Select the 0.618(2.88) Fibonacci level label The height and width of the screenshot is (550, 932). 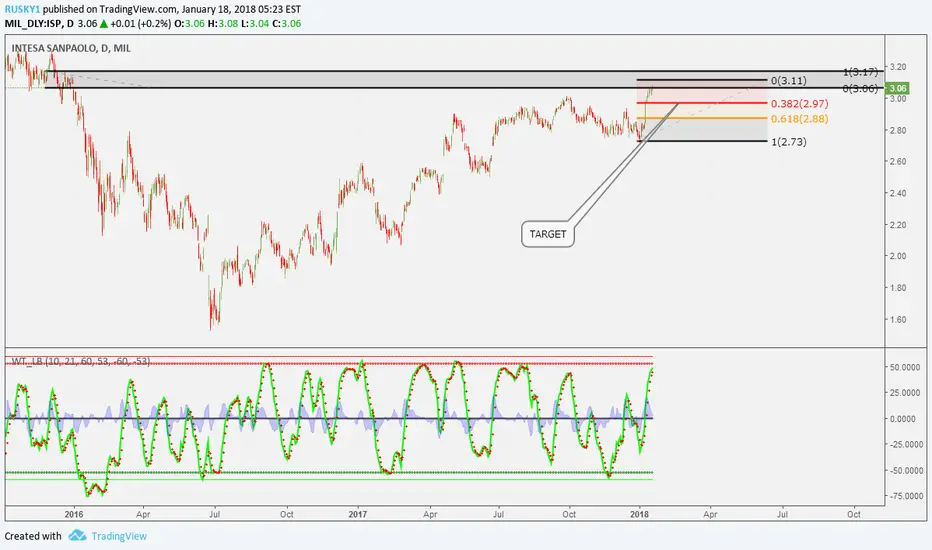(x=799, y=119)
